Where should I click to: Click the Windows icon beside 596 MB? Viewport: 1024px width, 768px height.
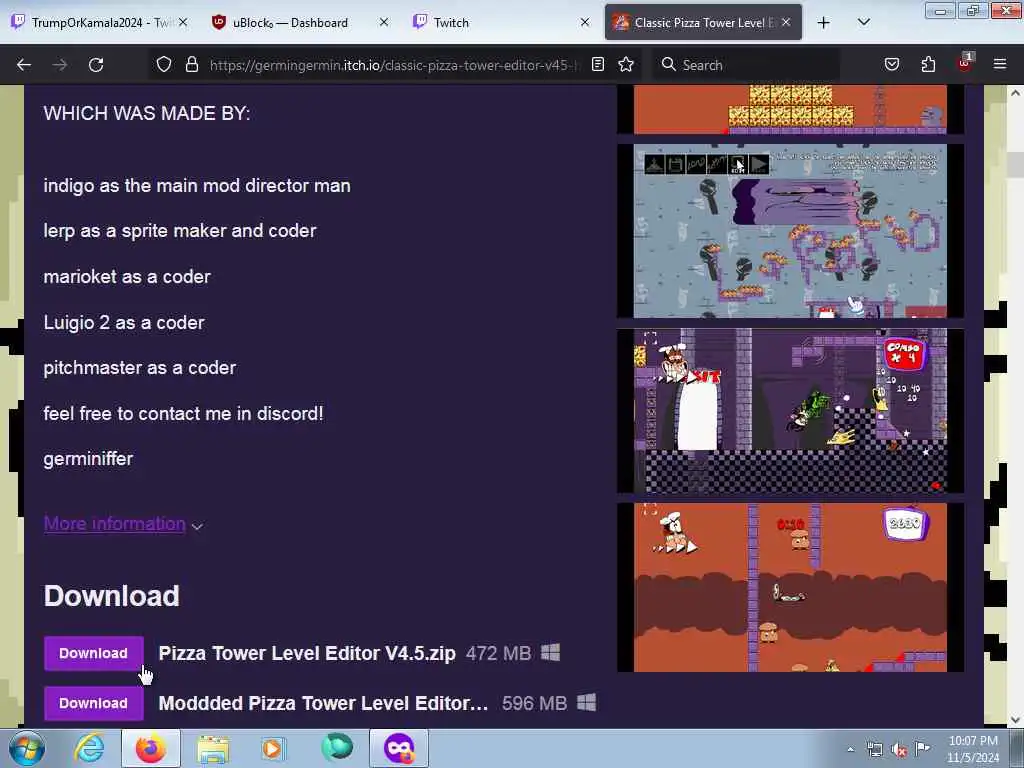point(586,703)
